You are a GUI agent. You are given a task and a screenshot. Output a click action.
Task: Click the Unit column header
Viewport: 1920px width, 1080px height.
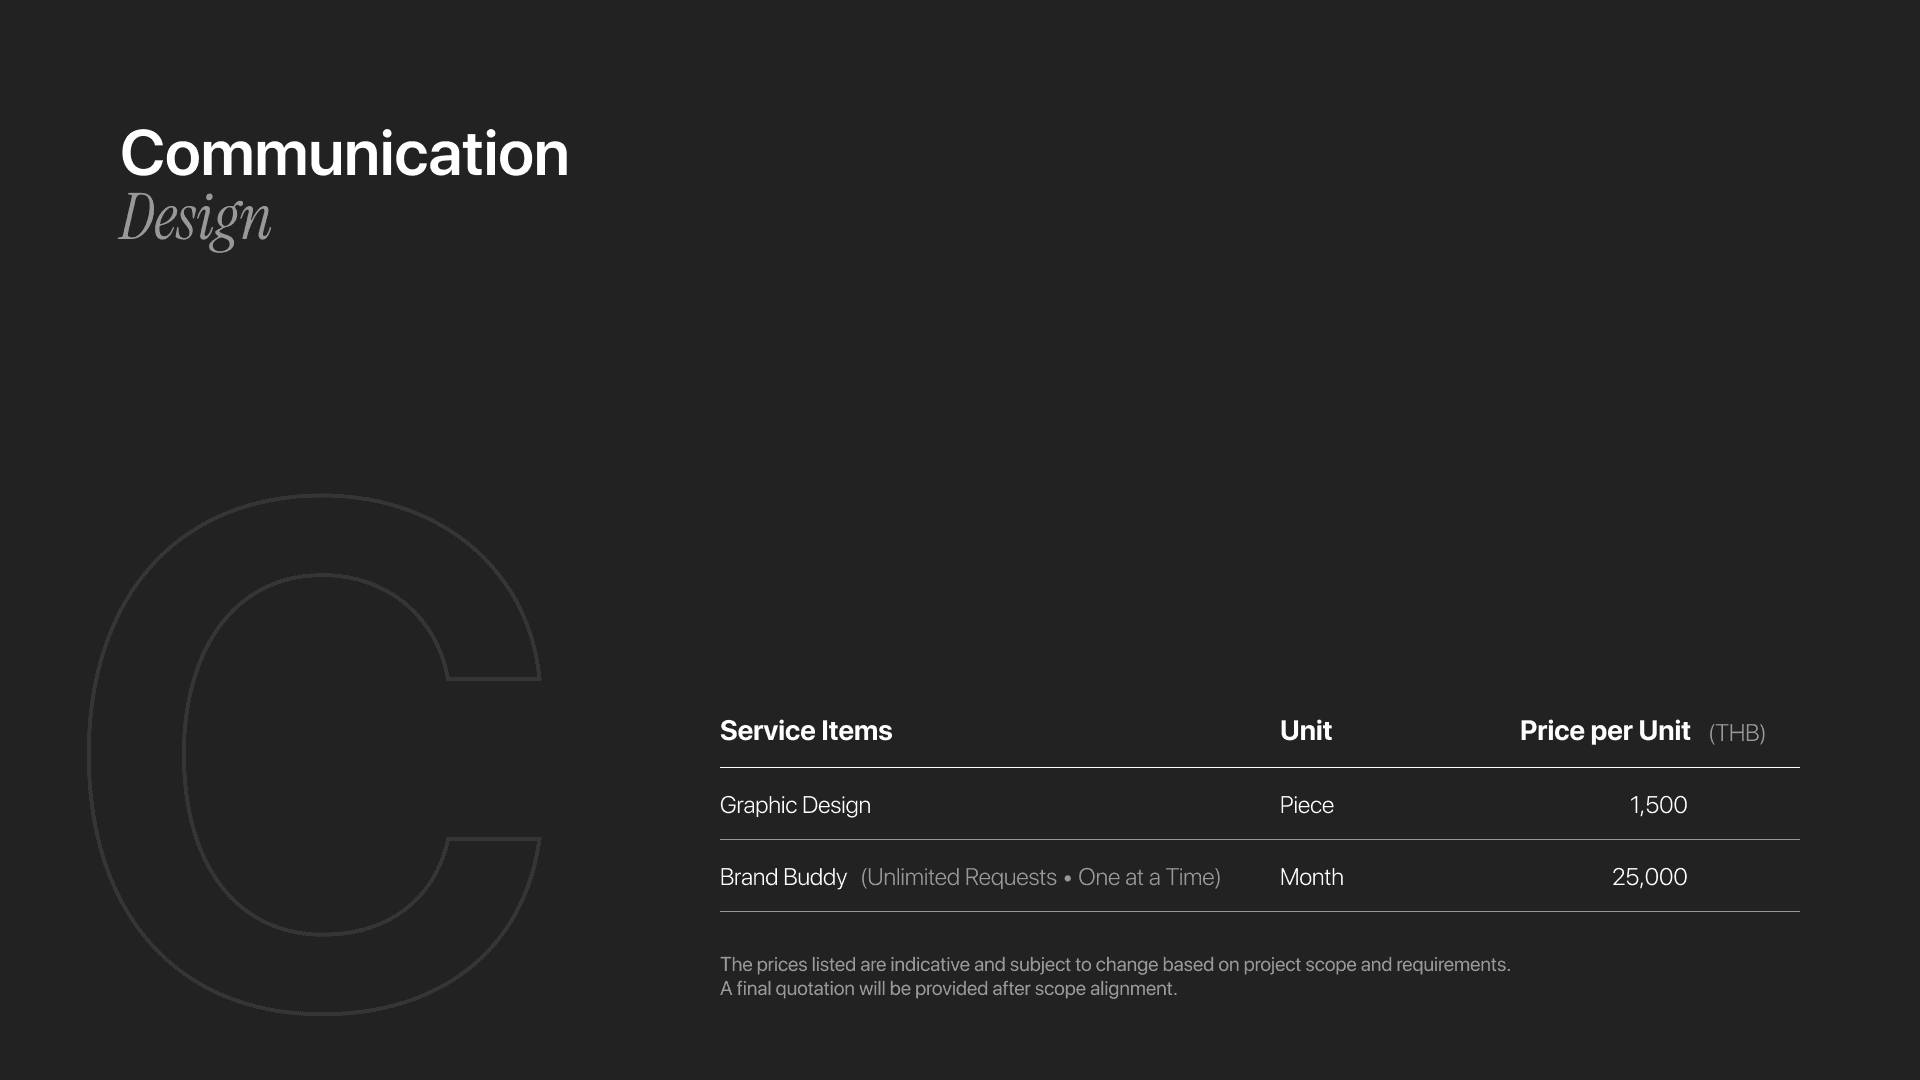point(1305,731)
